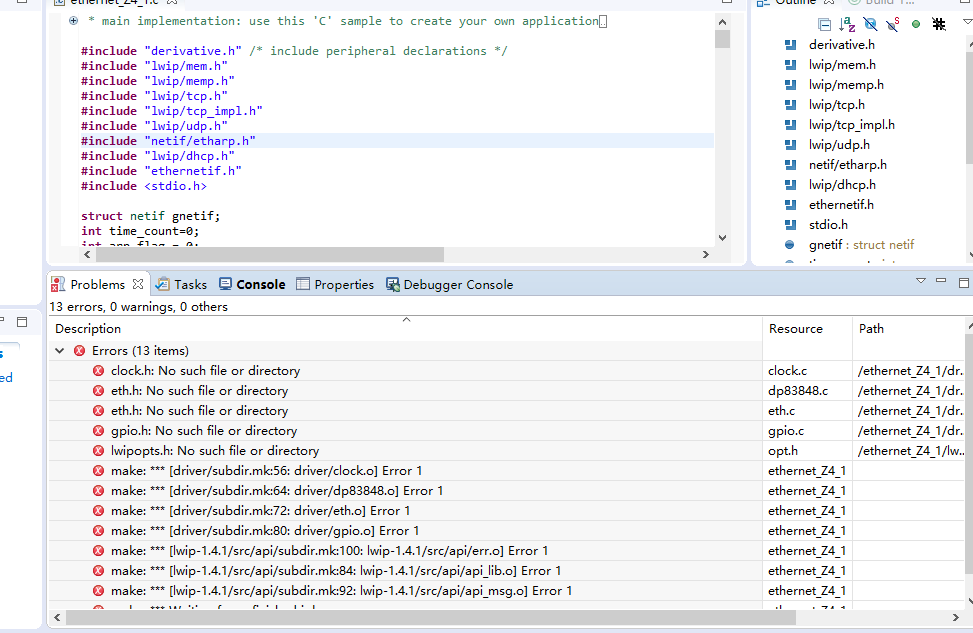
Task: Select the gnetif variable icon in Outline
Action: click(789, 245)
